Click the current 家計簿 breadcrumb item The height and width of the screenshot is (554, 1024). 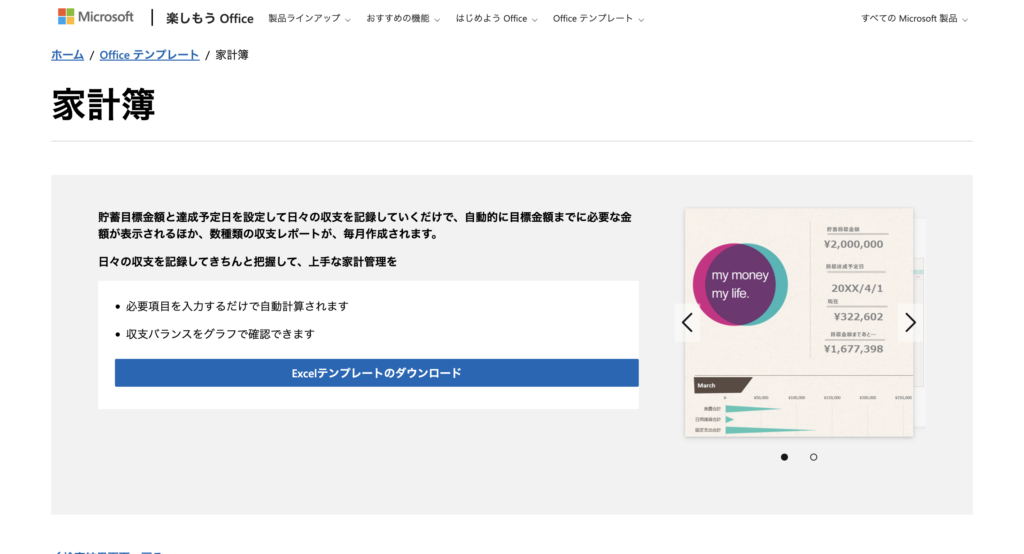click(232, 55)
